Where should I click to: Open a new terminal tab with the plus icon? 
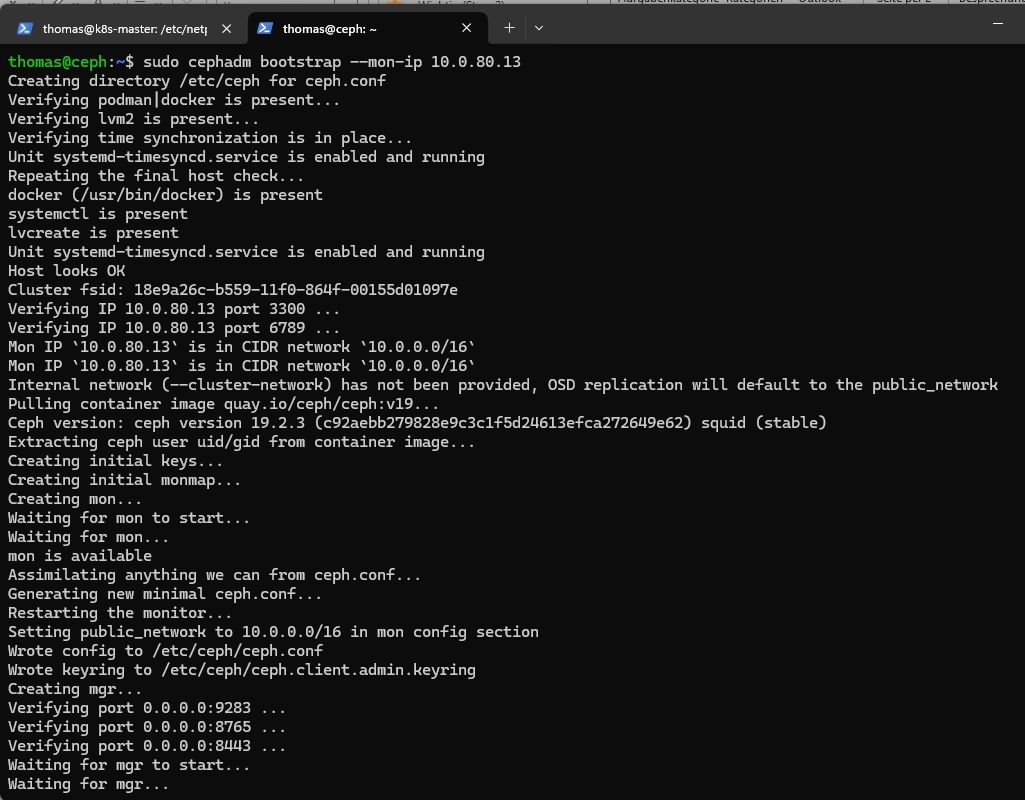(509, 28)
